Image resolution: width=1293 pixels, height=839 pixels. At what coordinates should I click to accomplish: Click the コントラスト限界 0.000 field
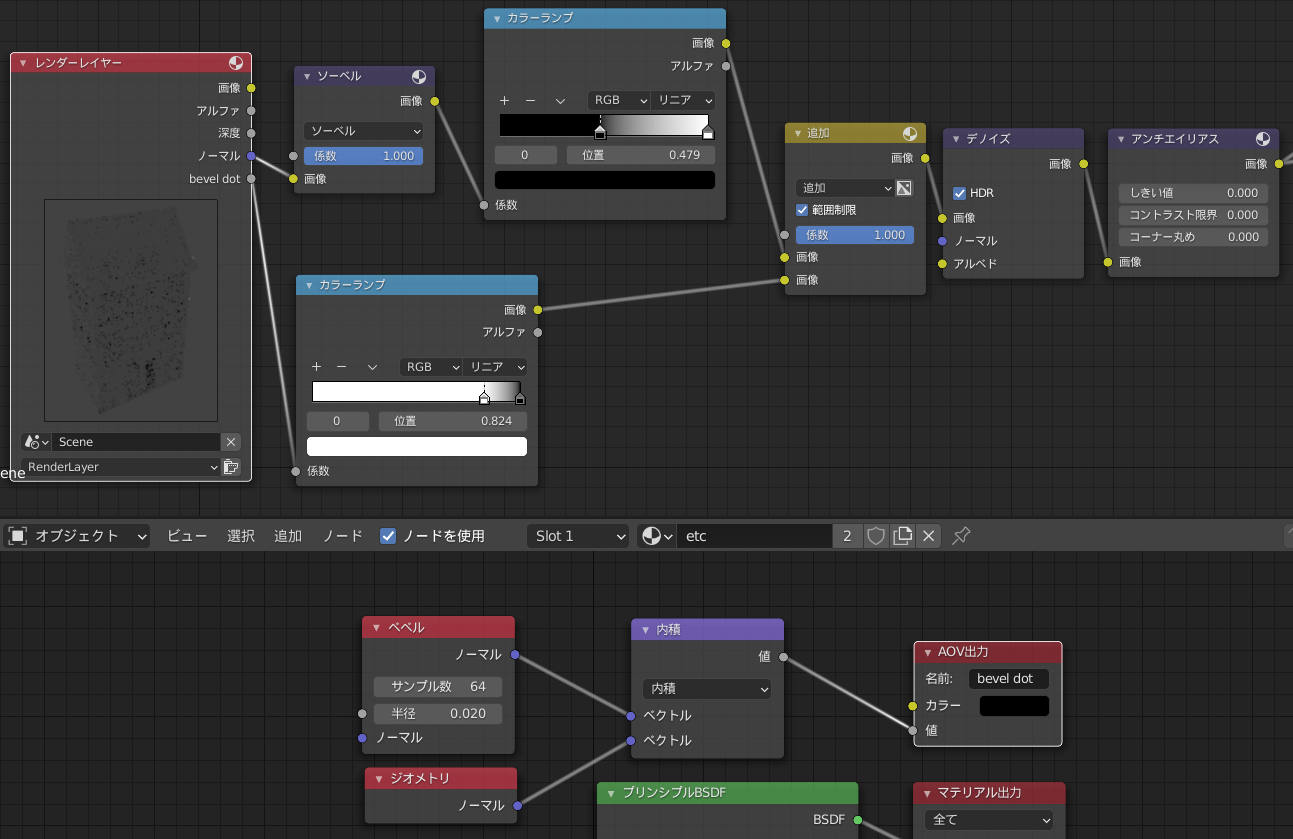point(1193,215)
